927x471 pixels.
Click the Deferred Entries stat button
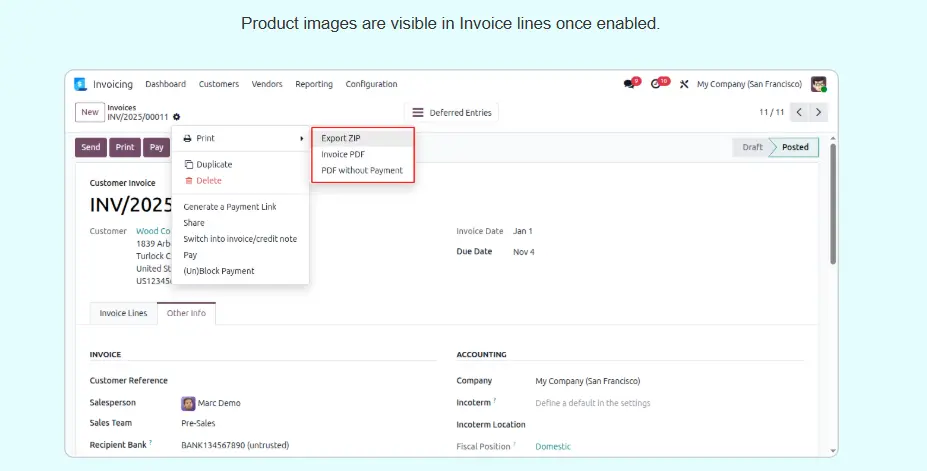click(451, 113)
